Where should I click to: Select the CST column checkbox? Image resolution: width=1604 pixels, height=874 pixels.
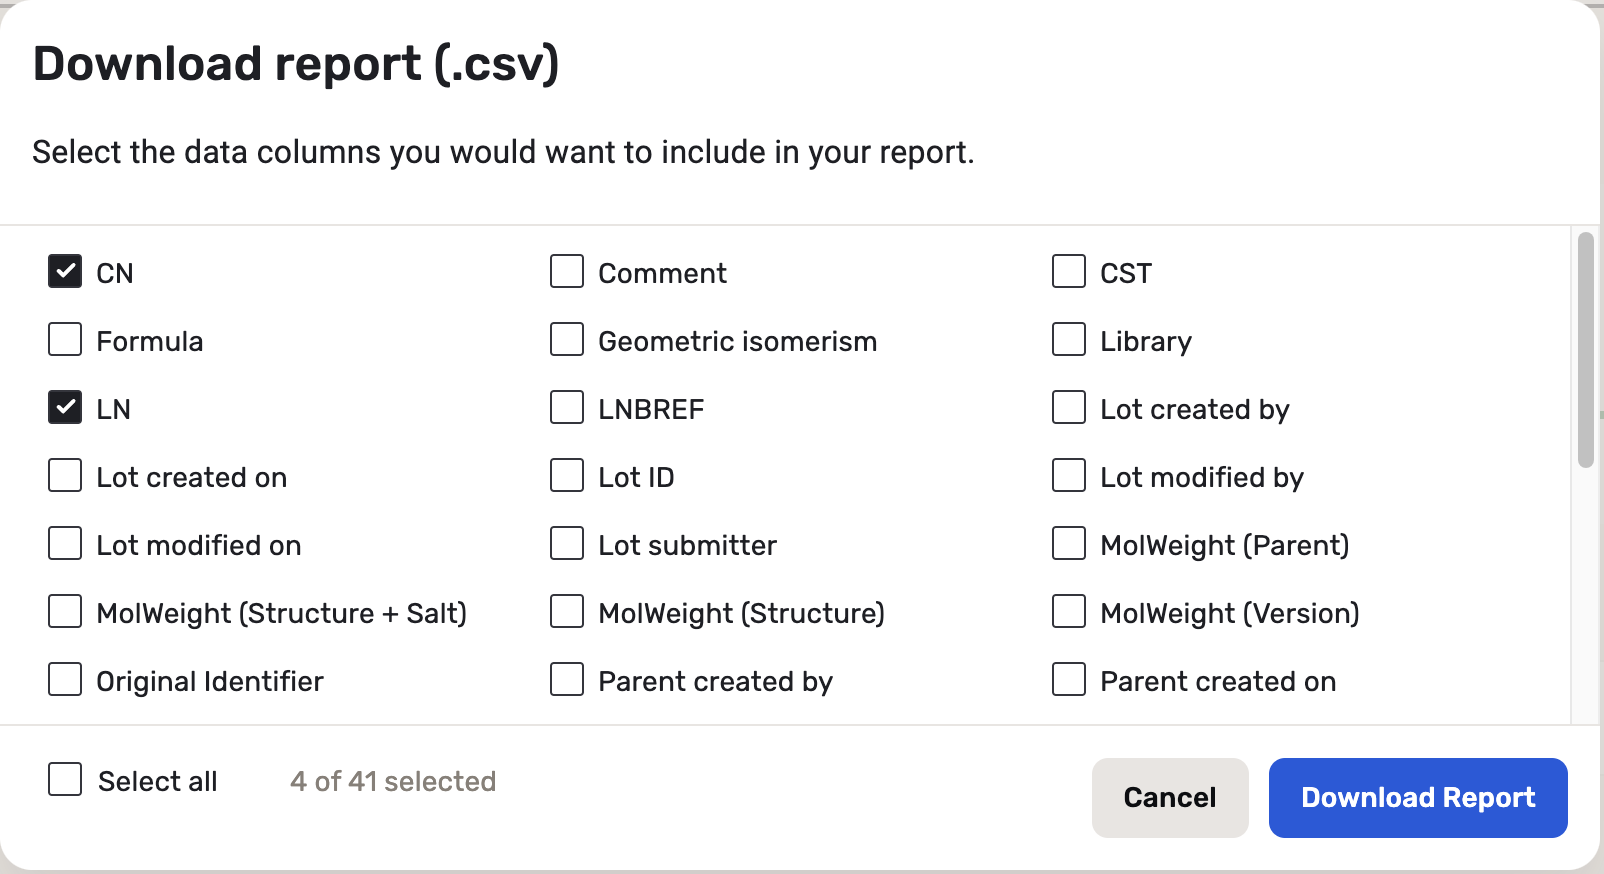click(1069, 271)
